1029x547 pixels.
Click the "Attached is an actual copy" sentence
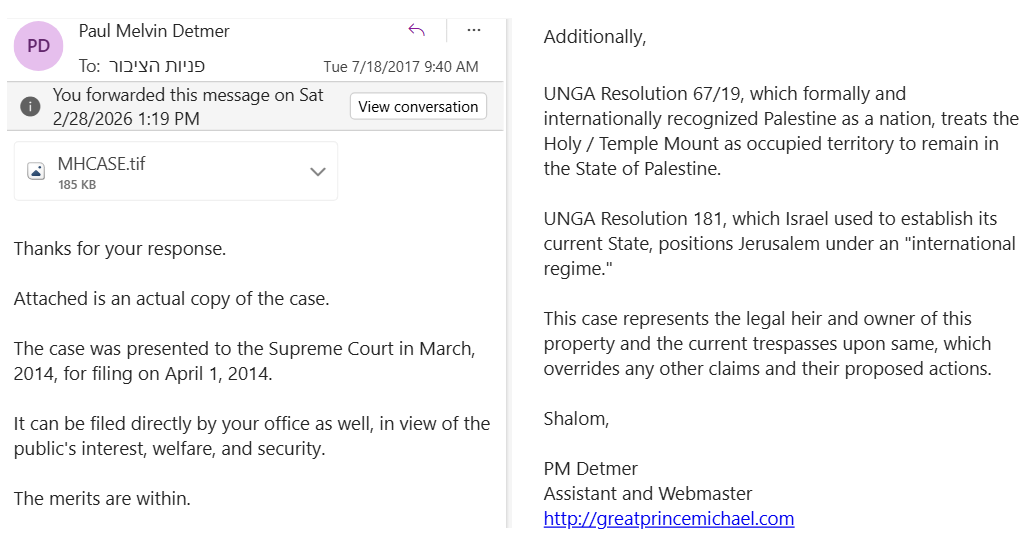(x=171, y=298)
